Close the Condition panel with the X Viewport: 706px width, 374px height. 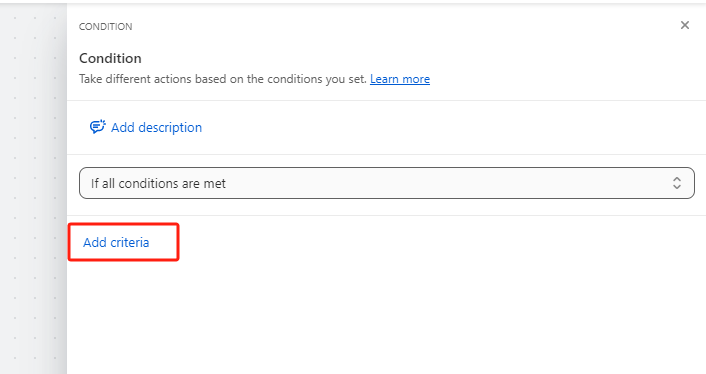684,25
